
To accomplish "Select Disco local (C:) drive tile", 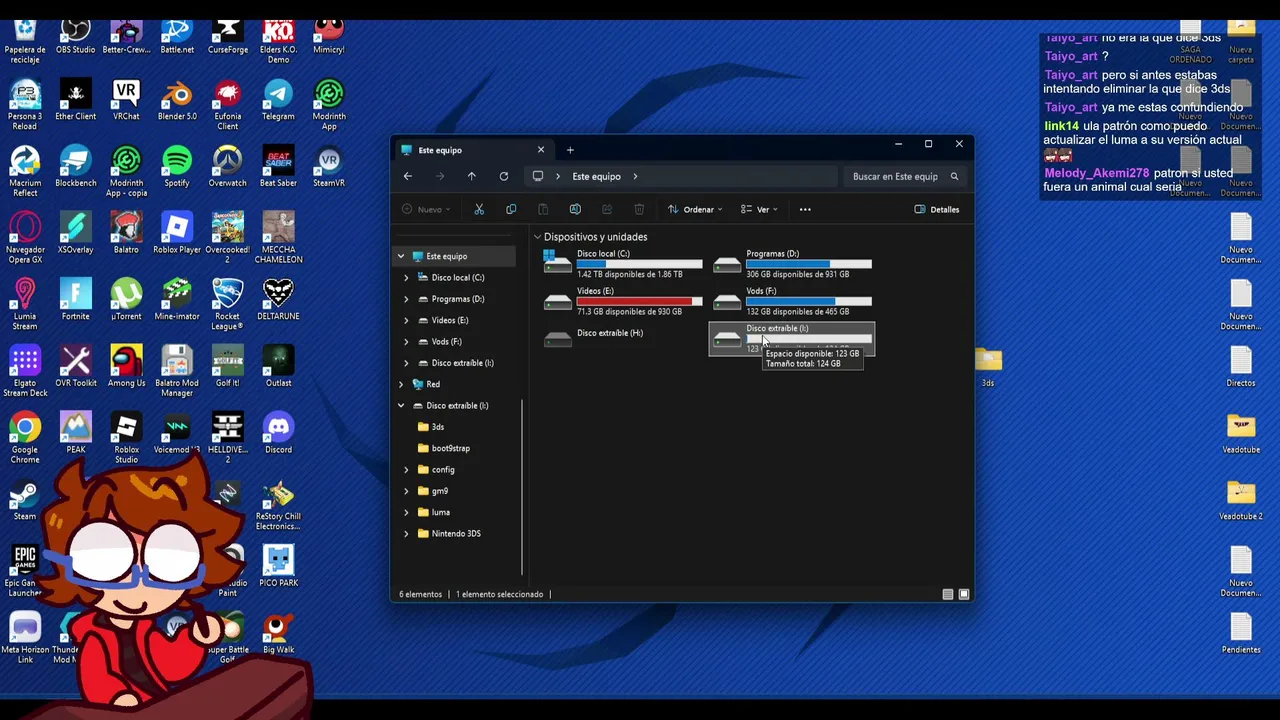I will point(622,264).
